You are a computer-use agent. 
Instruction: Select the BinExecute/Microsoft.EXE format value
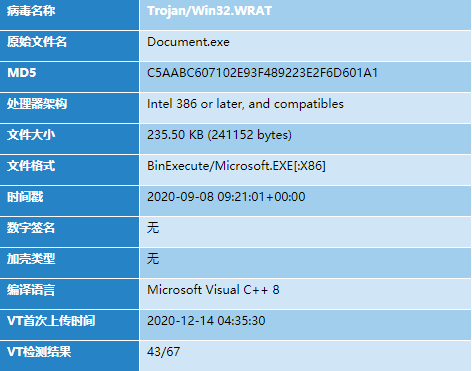click(236, 166)
